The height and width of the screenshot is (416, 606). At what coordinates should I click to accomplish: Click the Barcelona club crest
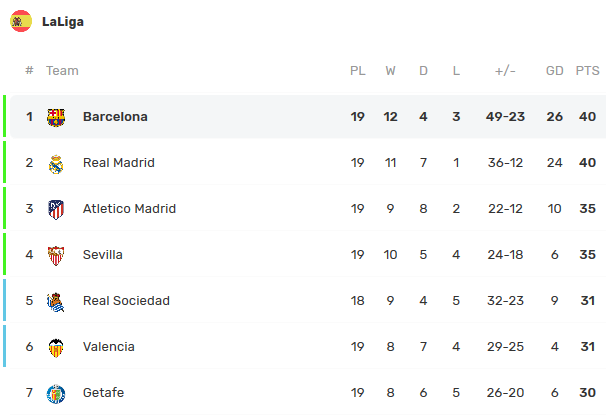(56, 117)
